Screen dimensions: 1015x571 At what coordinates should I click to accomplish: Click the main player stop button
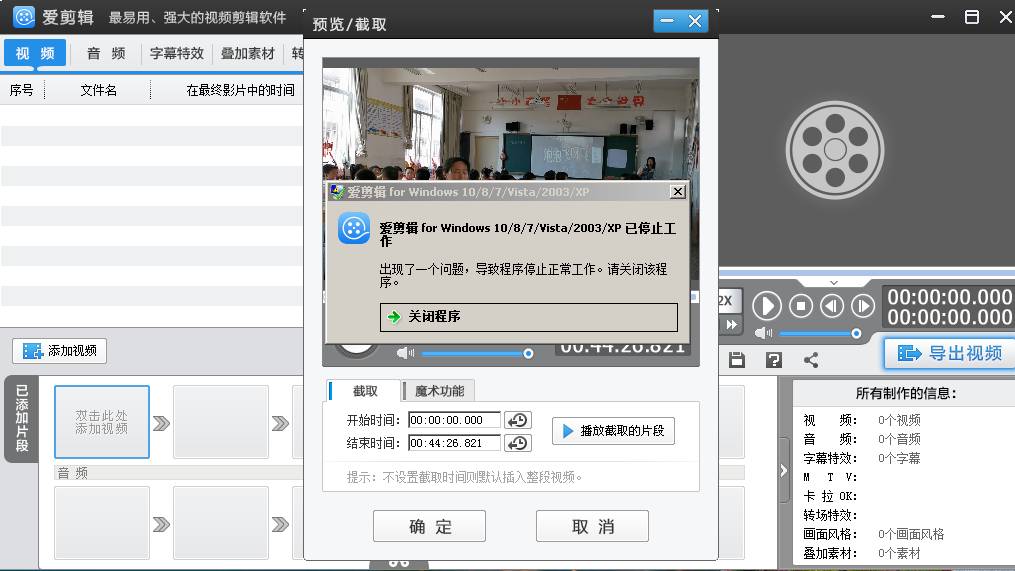coord(801,306)
